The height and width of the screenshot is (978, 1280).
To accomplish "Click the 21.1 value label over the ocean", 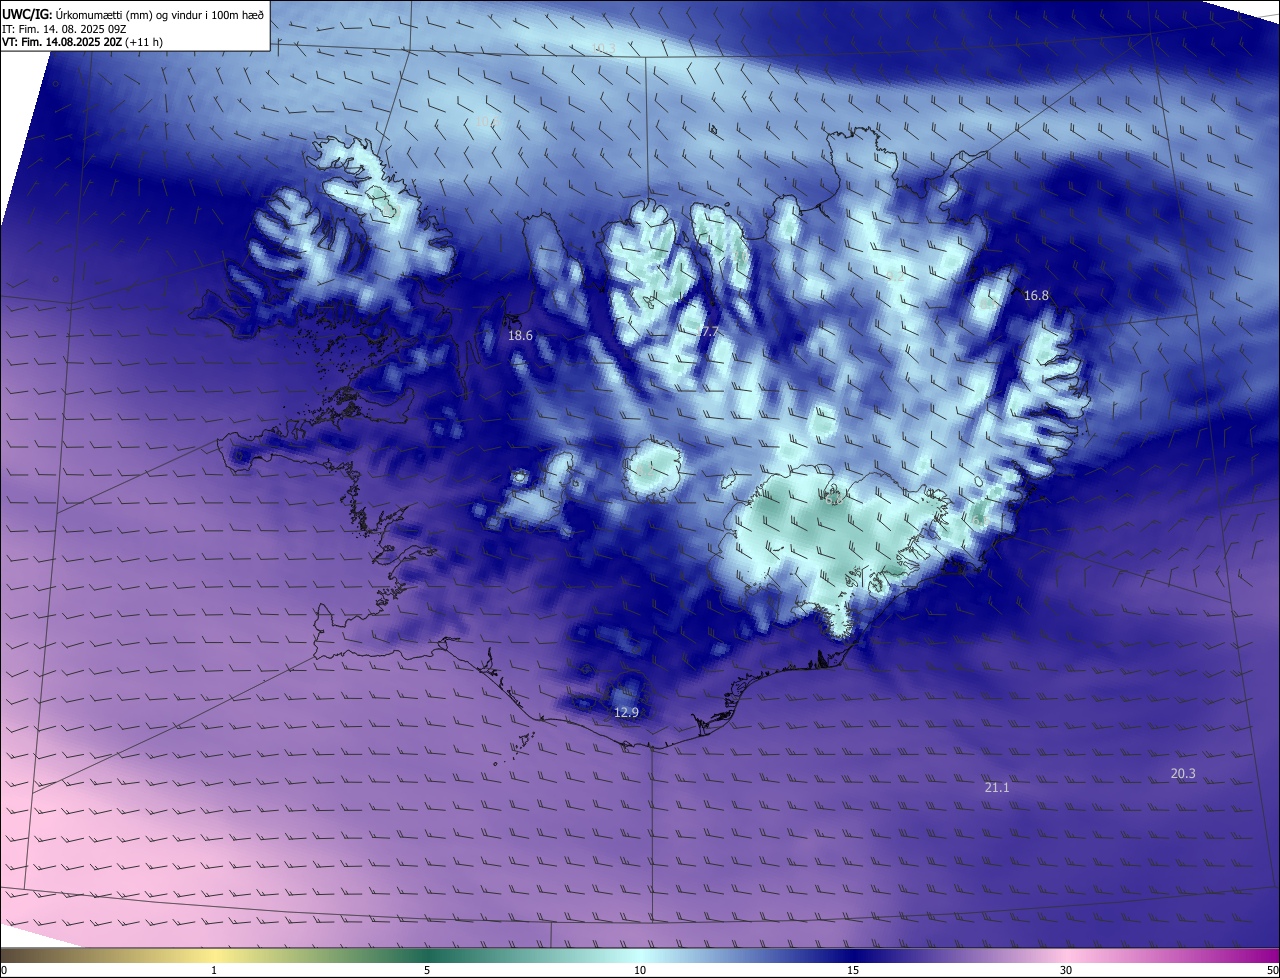I will [x=997, y=788].
